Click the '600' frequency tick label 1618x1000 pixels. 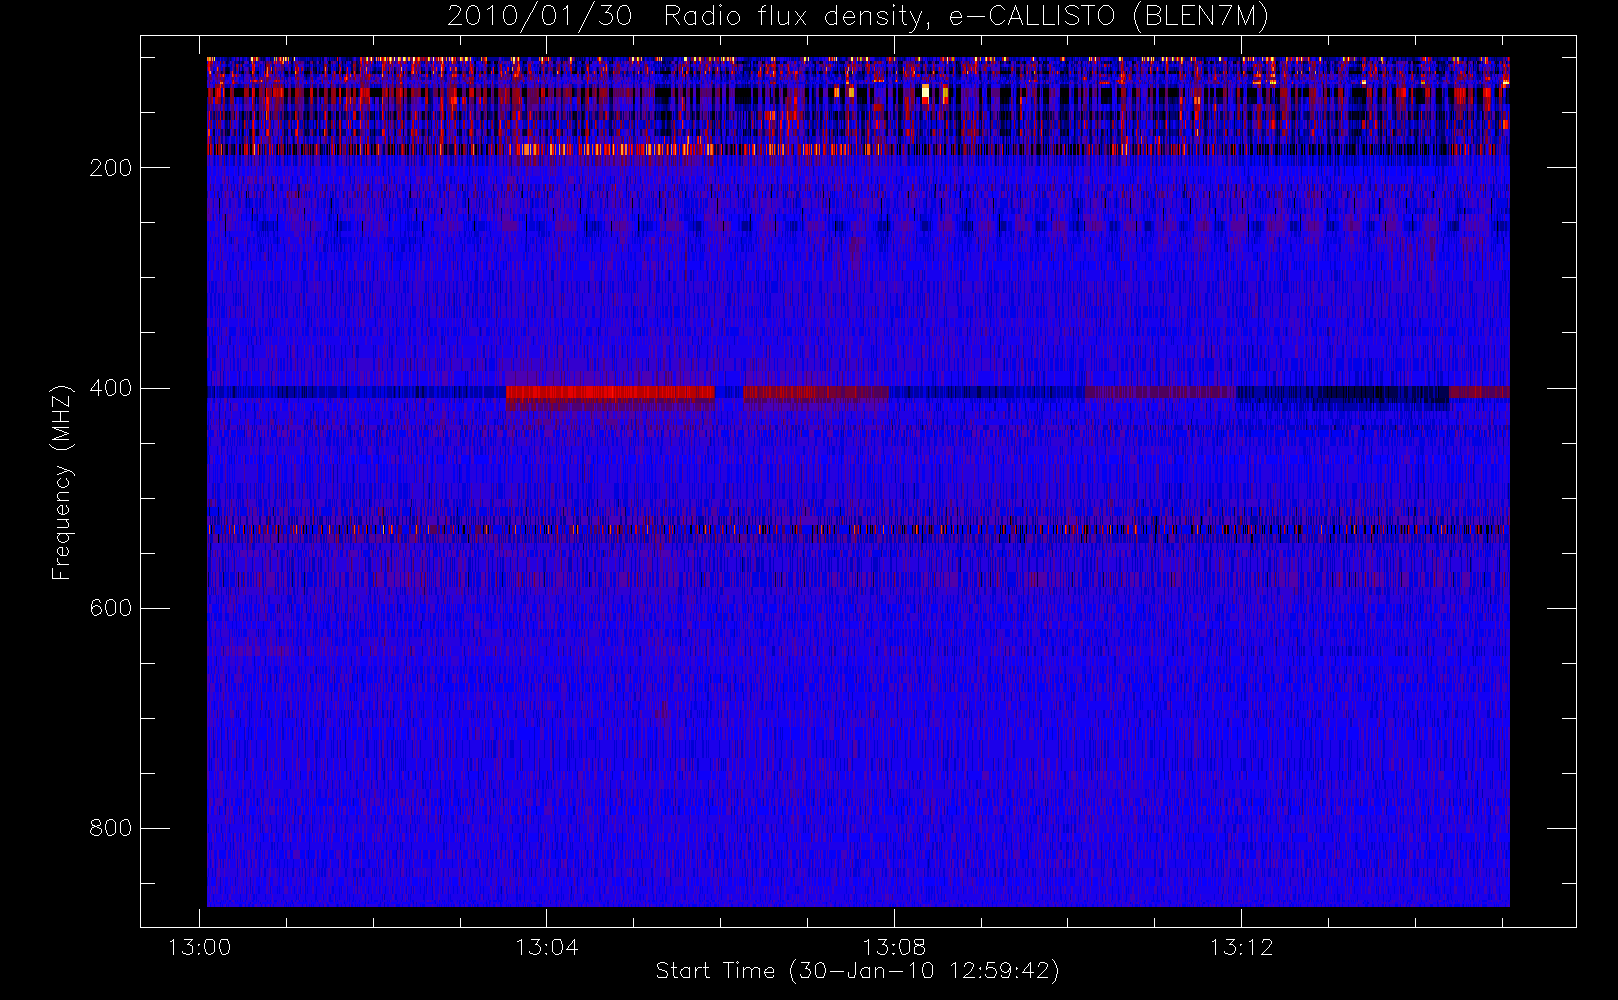point(111,608)
